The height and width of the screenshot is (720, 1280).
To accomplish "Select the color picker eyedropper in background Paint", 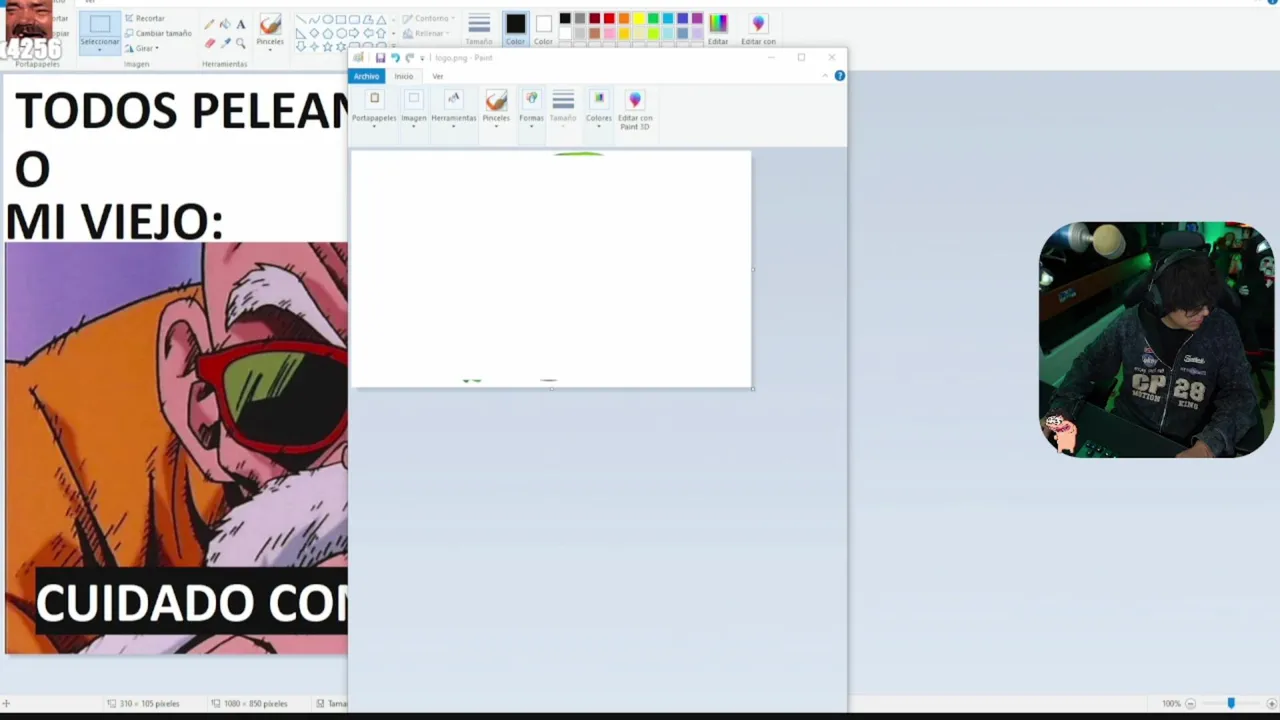I will [225, 43].
